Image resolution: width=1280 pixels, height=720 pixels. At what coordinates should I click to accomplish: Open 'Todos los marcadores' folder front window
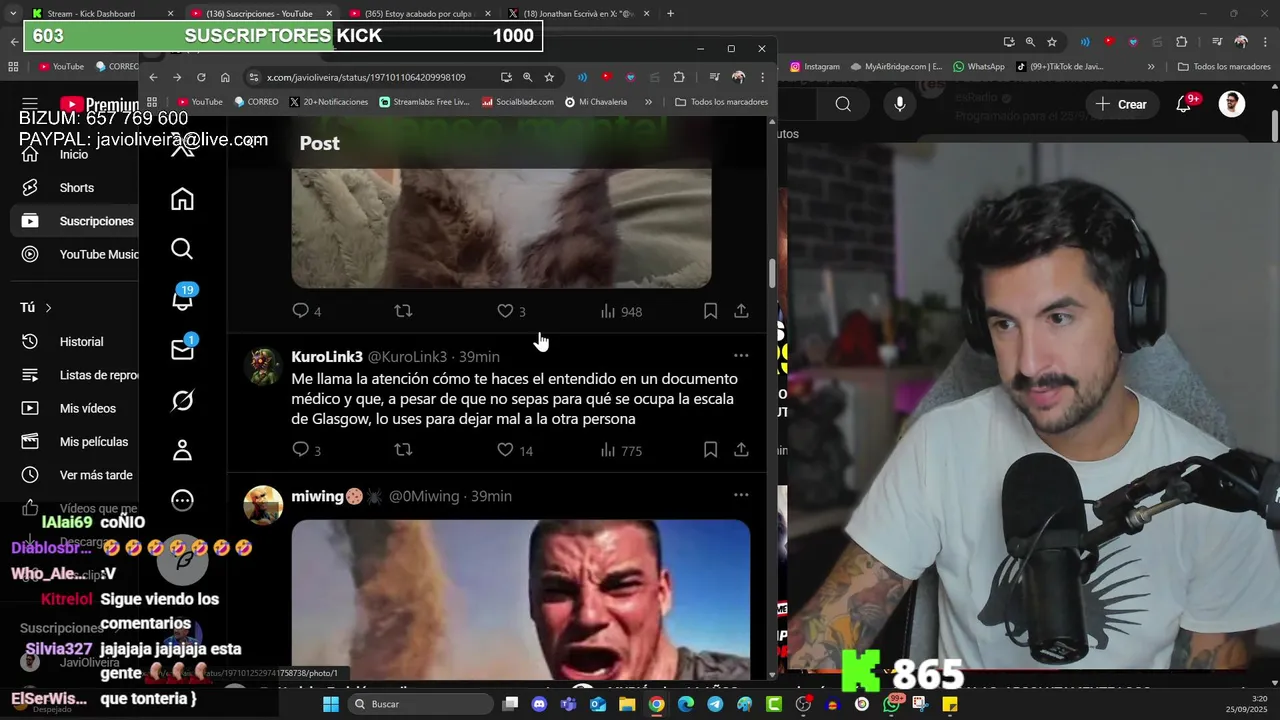pos(721,102)
